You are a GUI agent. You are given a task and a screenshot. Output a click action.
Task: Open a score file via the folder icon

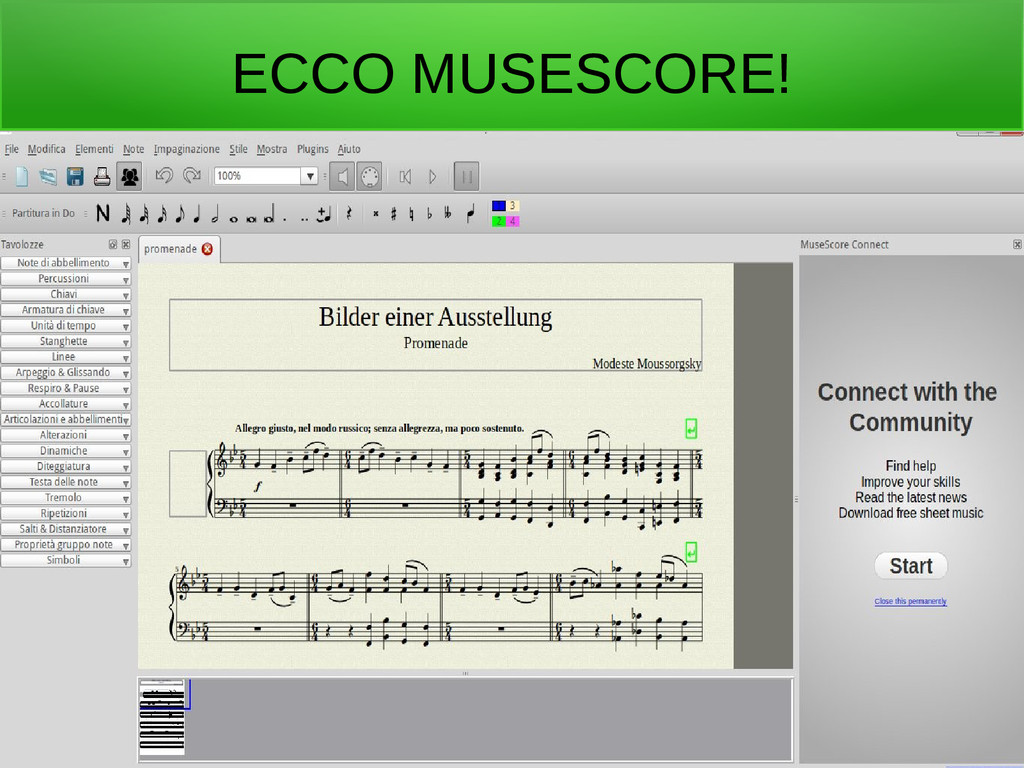tap(48, 176)
